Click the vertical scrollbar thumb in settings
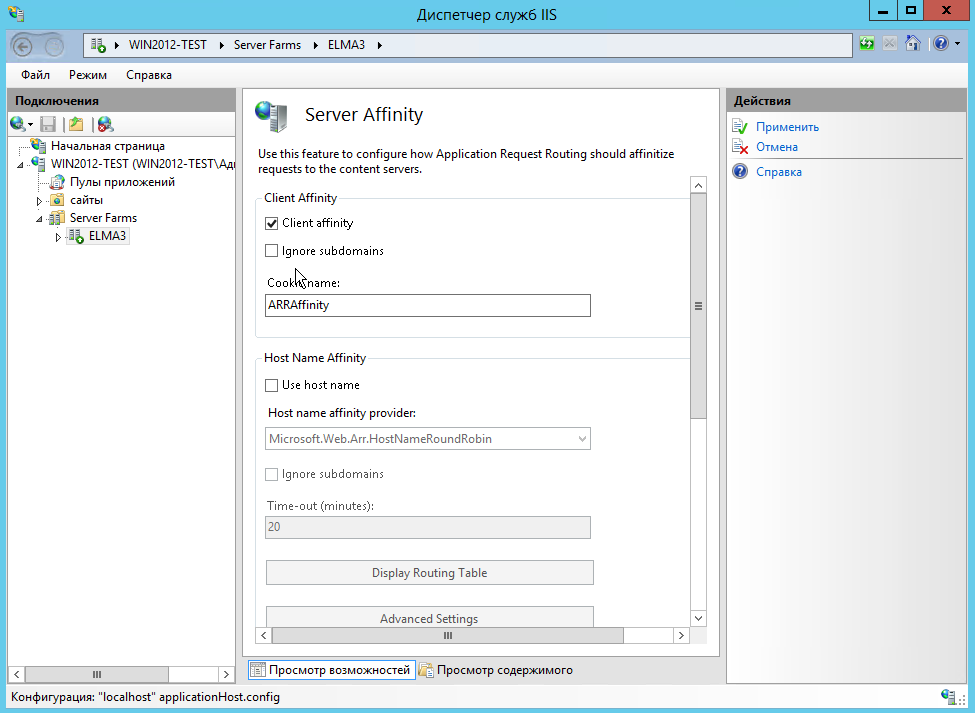Viewport: 975px width, 713px height. [x=698, y=305]
